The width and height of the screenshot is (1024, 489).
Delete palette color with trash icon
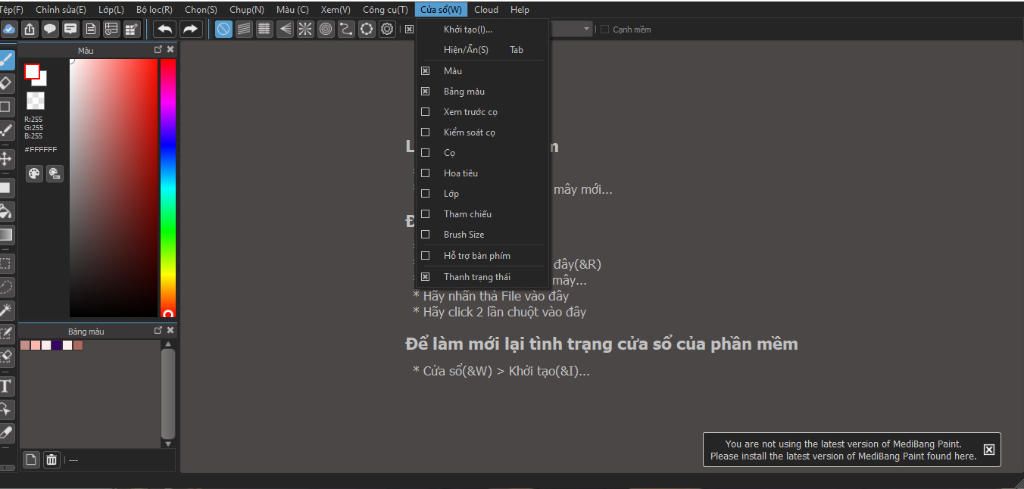pyautogui.click(x=52, y=460)
